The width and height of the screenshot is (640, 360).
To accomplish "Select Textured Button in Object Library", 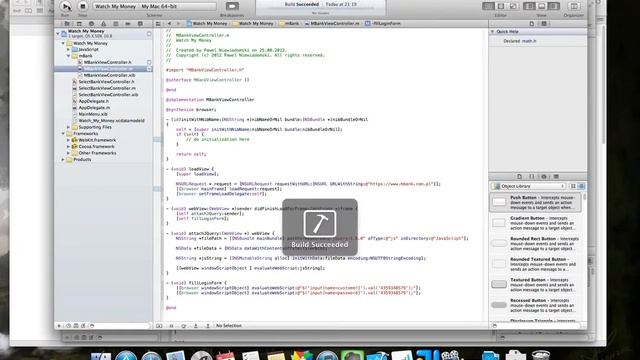I will coord(535,284).
